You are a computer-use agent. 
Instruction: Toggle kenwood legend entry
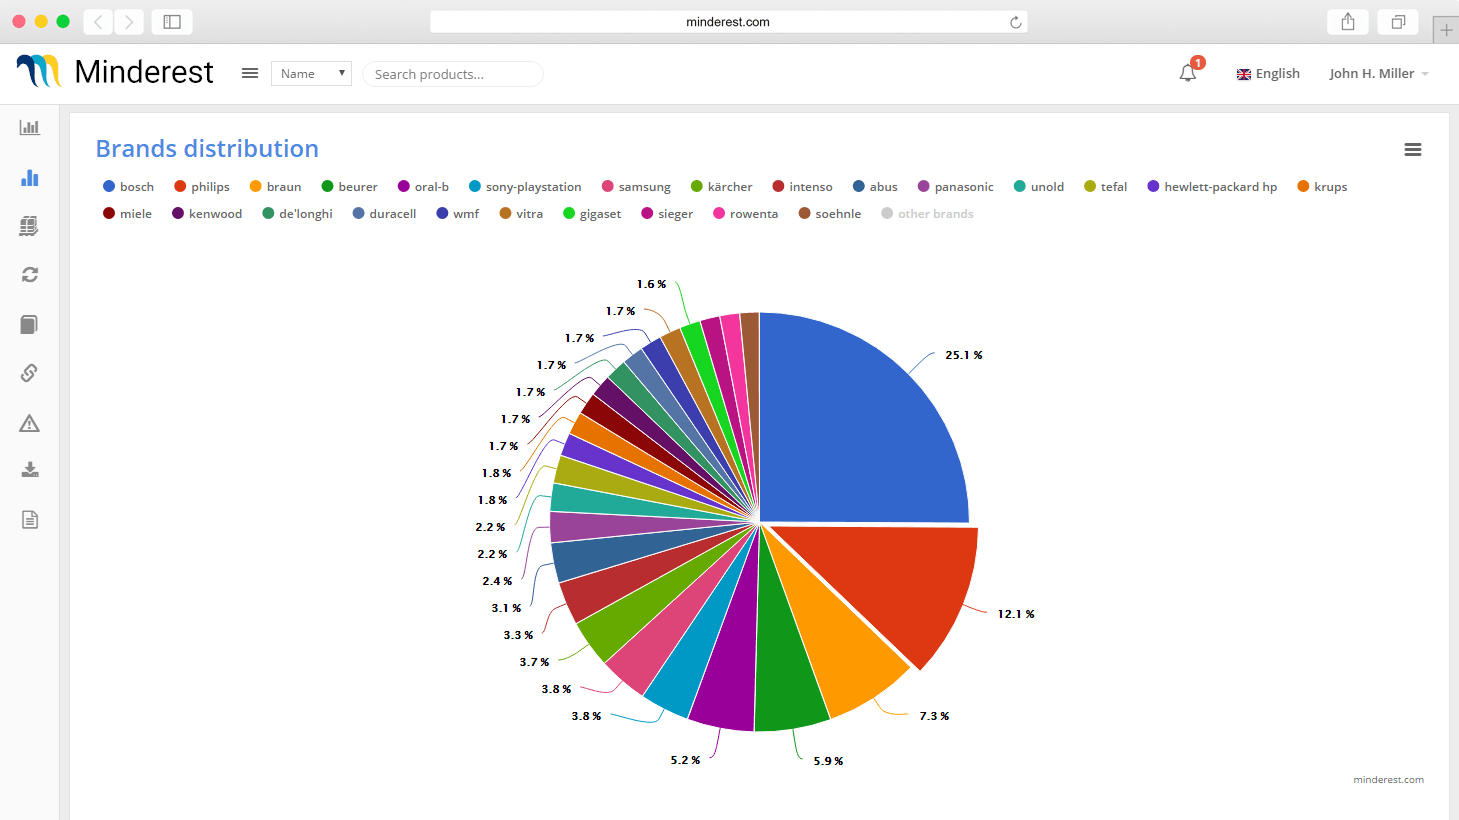[x=207, y=214]
